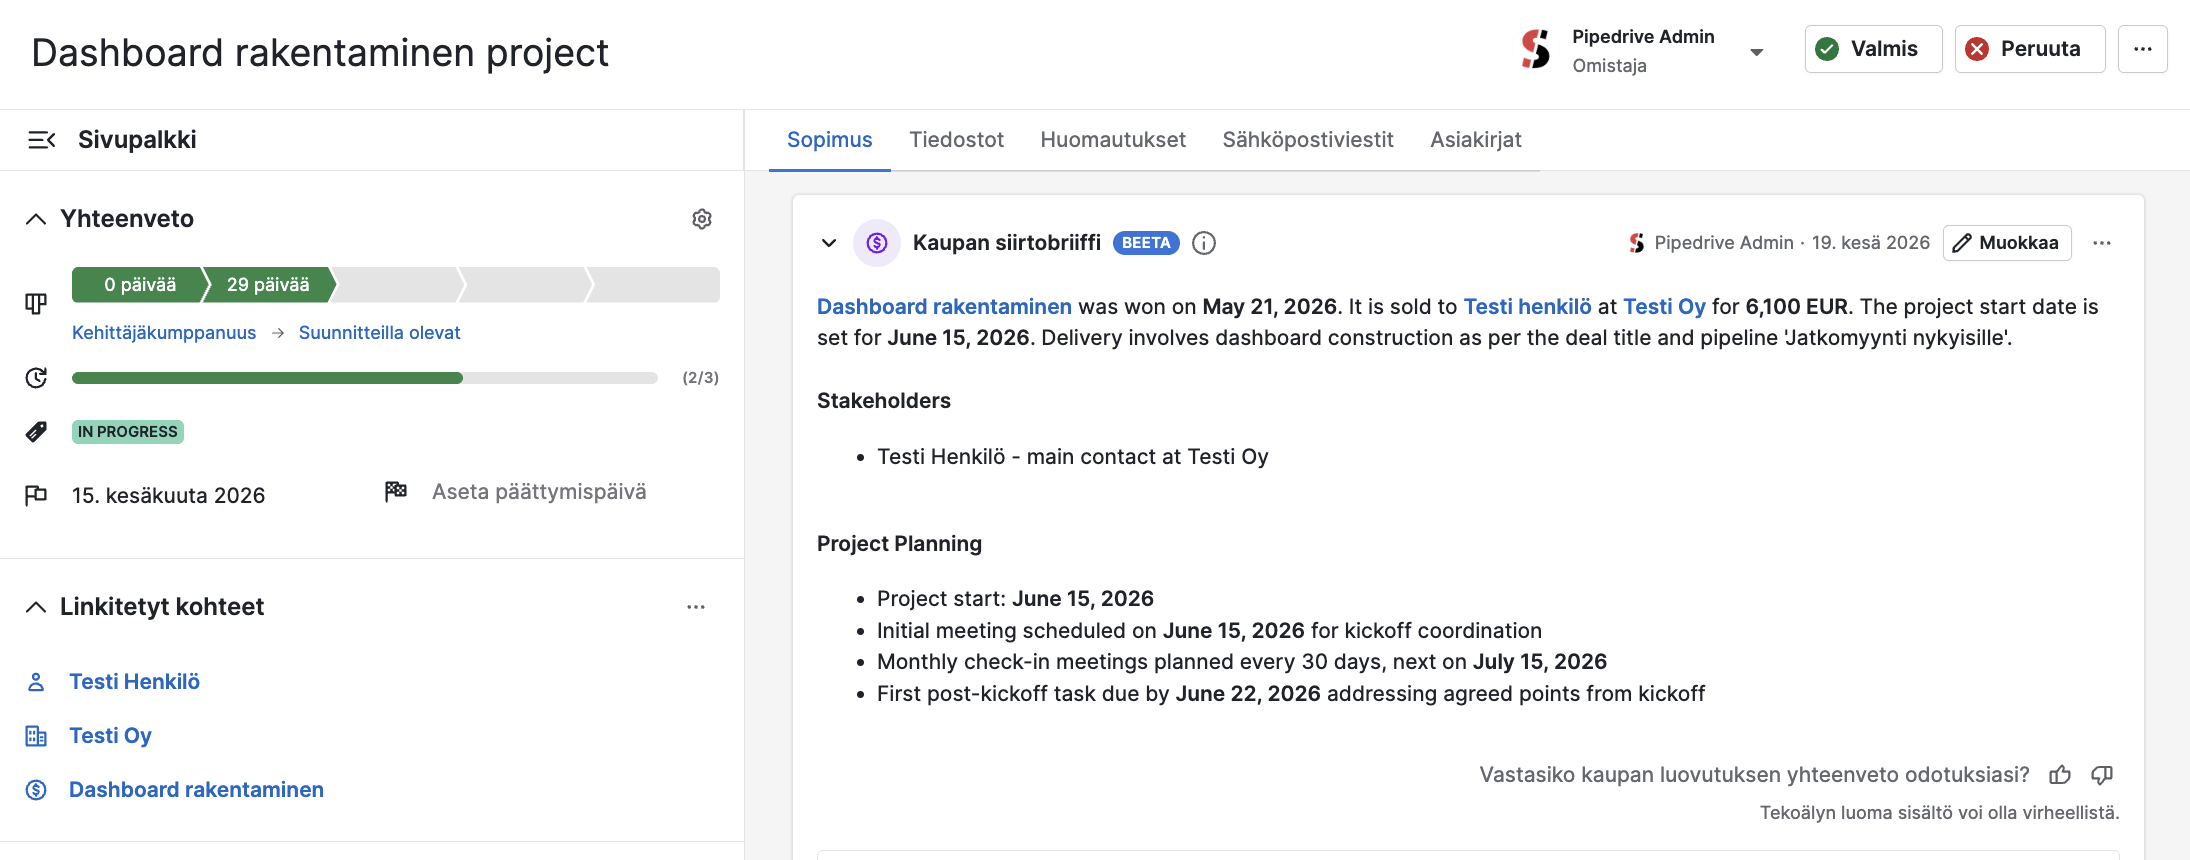Click Dashboard rakentaminen link in brief text

944,307
